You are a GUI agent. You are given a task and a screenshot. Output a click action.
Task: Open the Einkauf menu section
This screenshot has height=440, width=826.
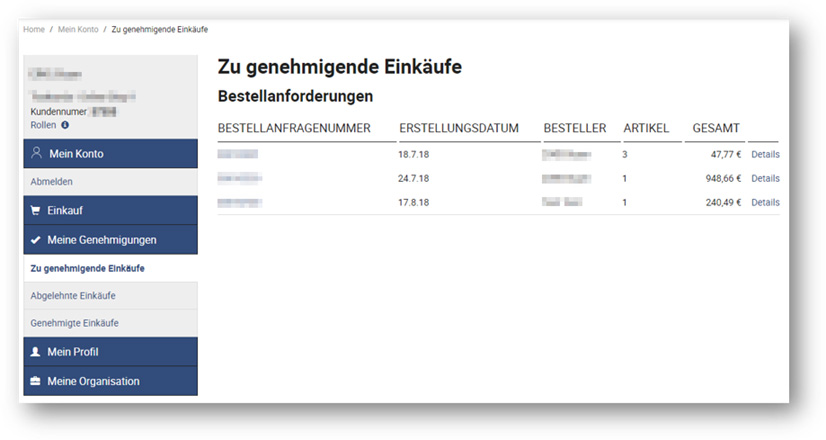click(x=111, y=210)
